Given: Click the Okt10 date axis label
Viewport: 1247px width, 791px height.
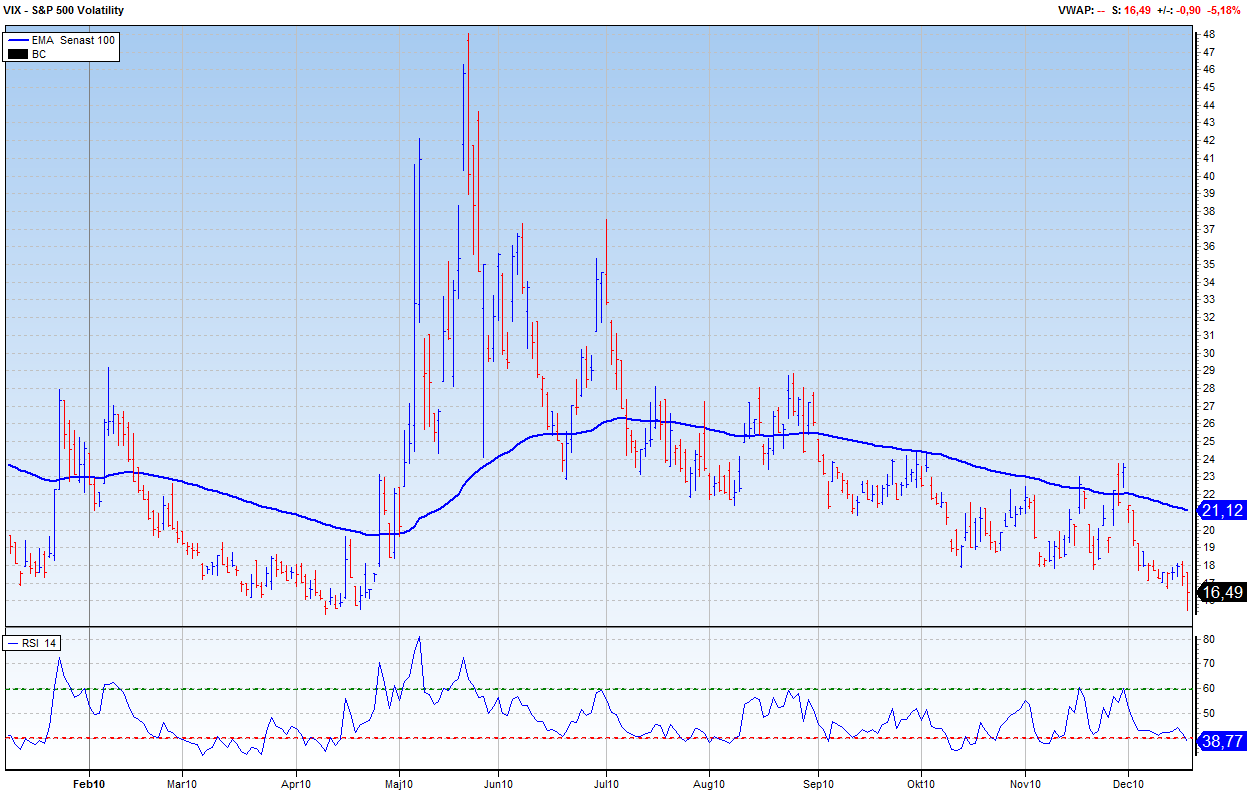Looking at the screenshot, I should (x=921, y=782).
